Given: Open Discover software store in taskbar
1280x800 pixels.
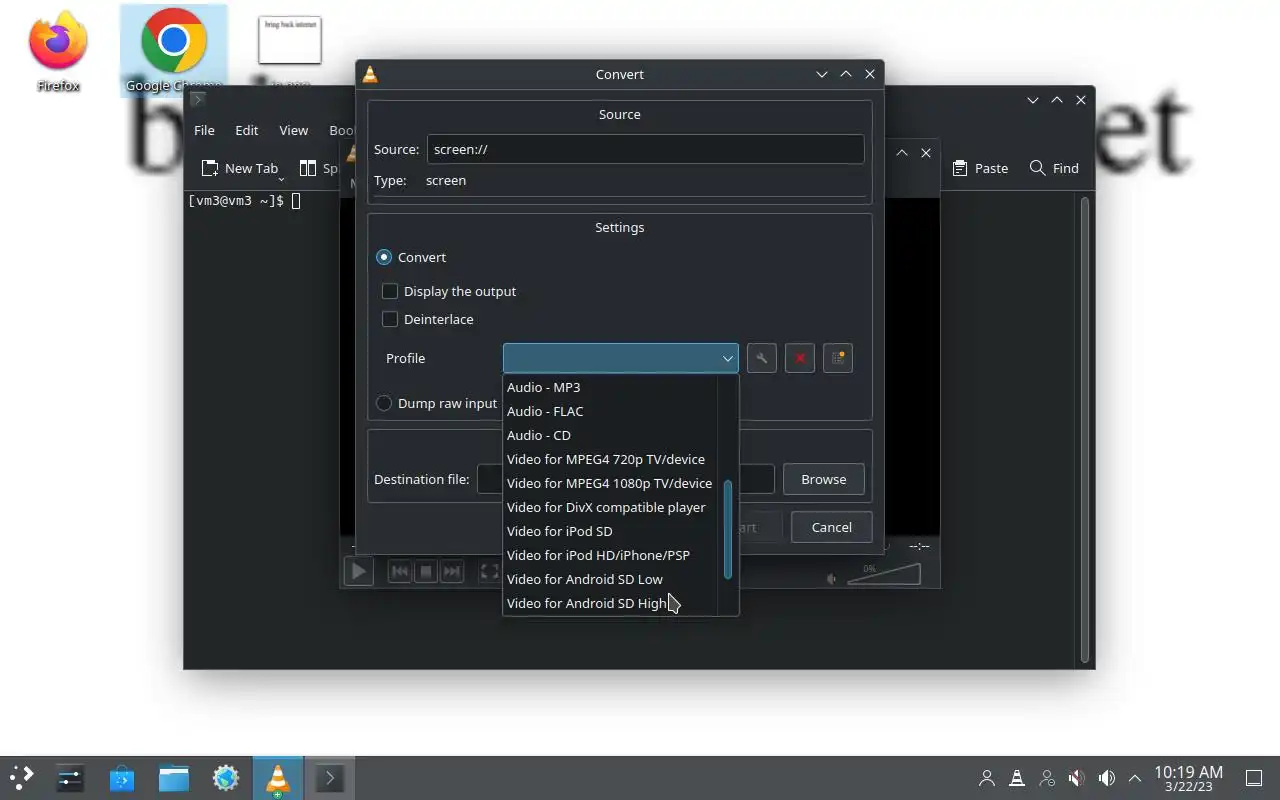Looking at the screenshot, I should (x=122, y=778).
